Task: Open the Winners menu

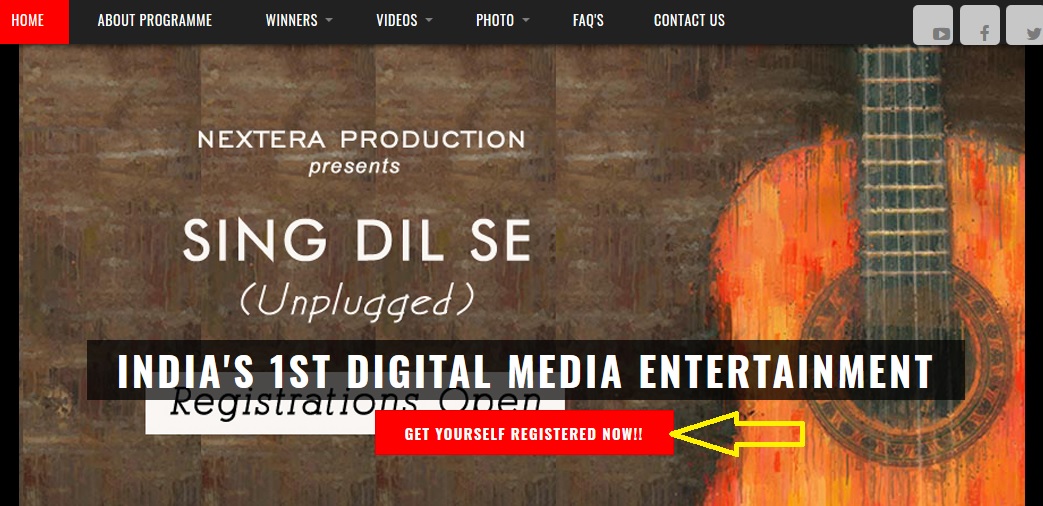Action: tap(291, 21)
